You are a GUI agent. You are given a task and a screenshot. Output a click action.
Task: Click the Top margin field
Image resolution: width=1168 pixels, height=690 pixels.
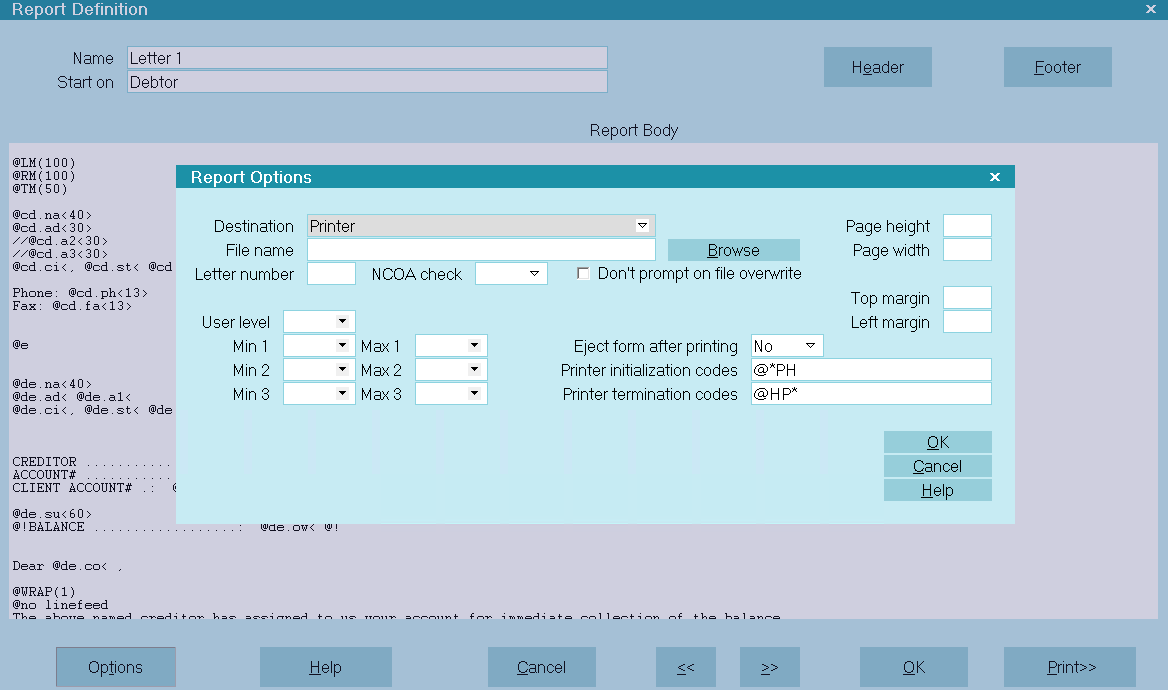(967, 298)
